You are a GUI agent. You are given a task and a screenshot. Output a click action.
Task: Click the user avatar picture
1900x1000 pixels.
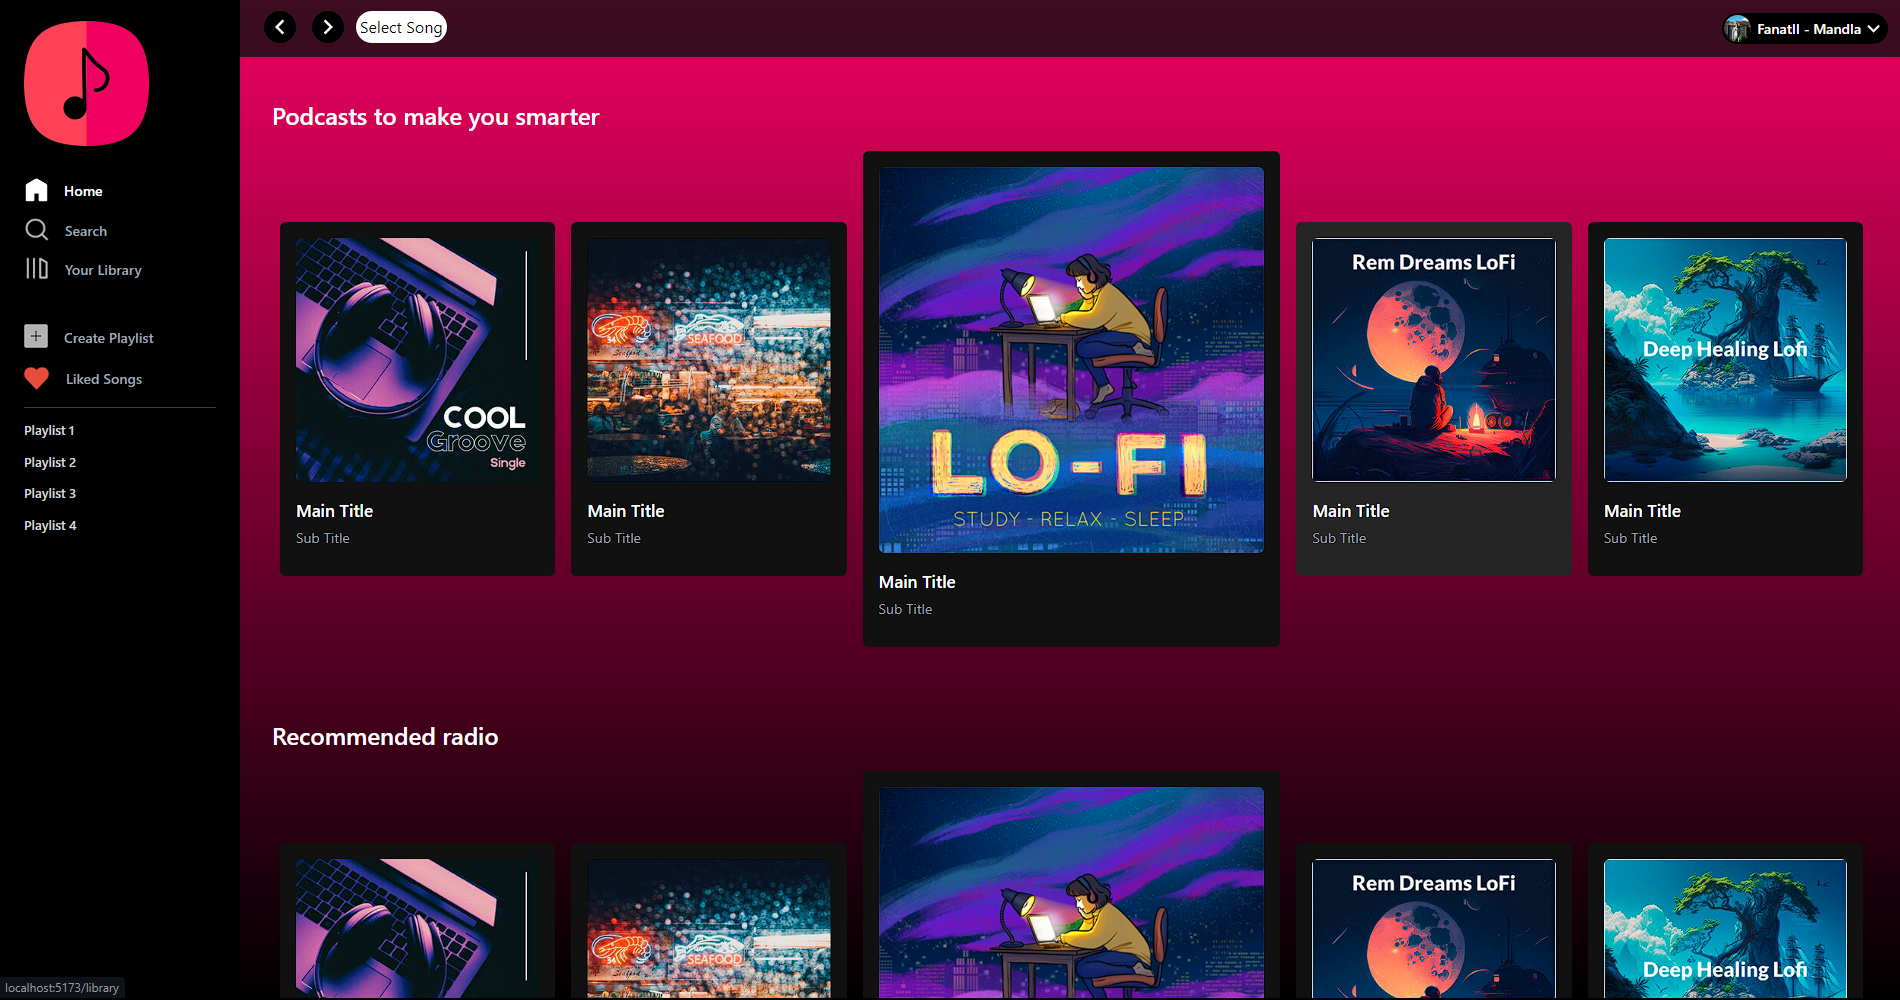pos(1738,29)
